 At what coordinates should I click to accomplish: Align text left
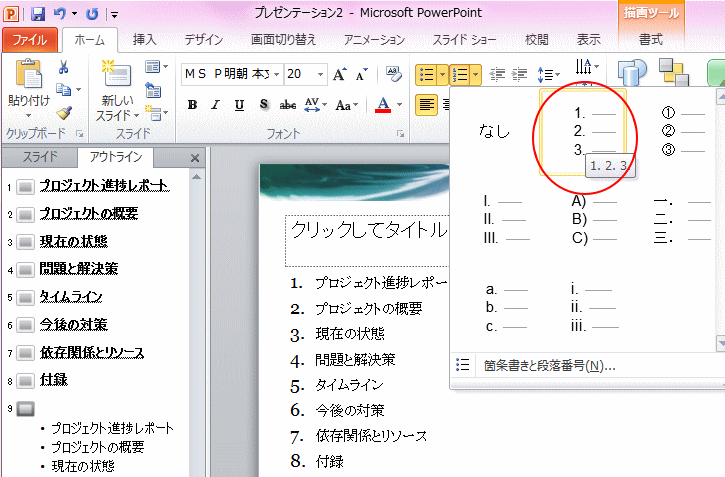[x=426, y=105]
